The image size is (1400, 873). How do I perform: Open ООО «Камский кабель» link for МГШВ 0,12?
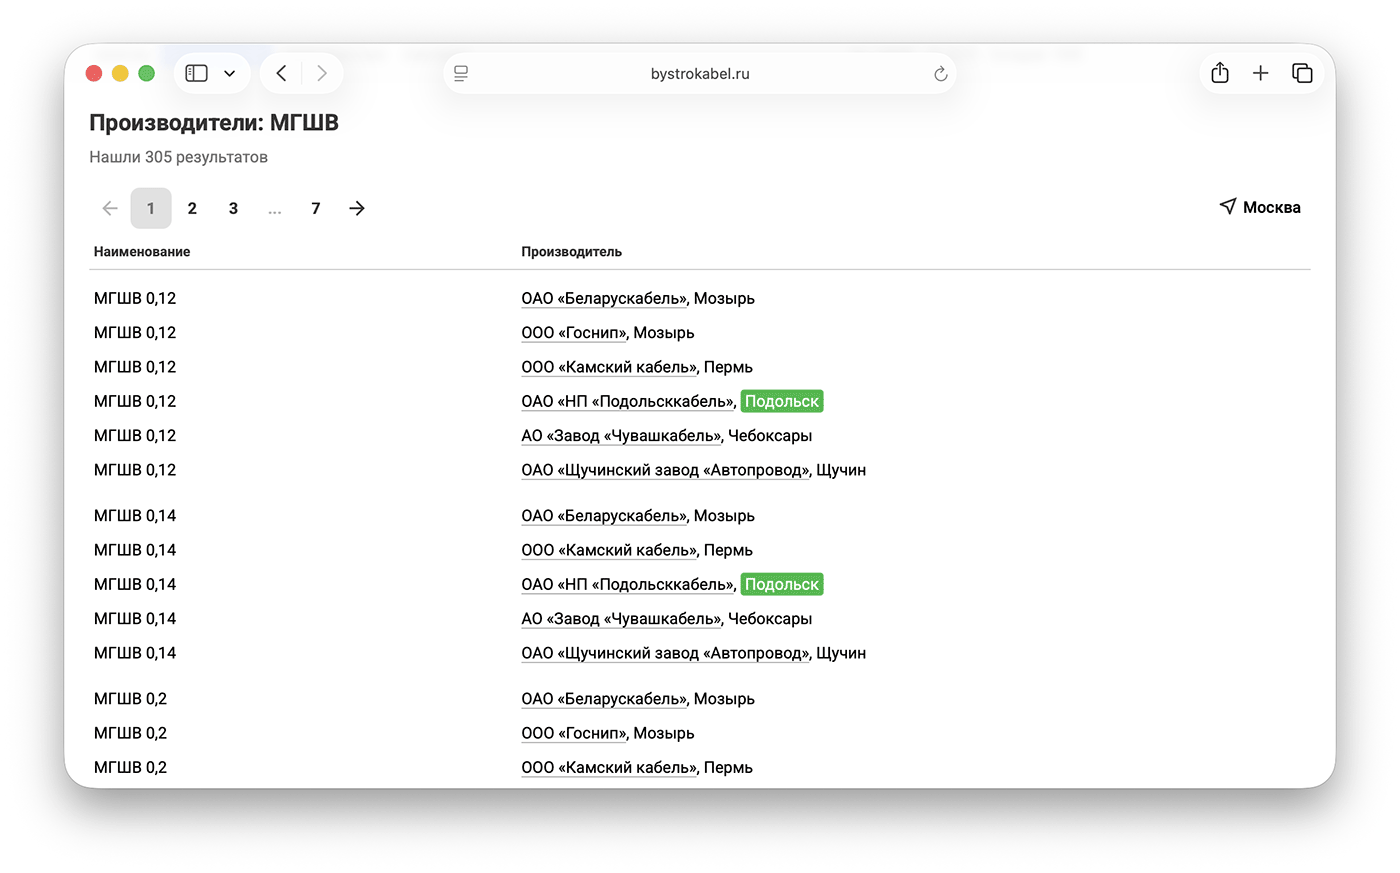pos(609,367)
